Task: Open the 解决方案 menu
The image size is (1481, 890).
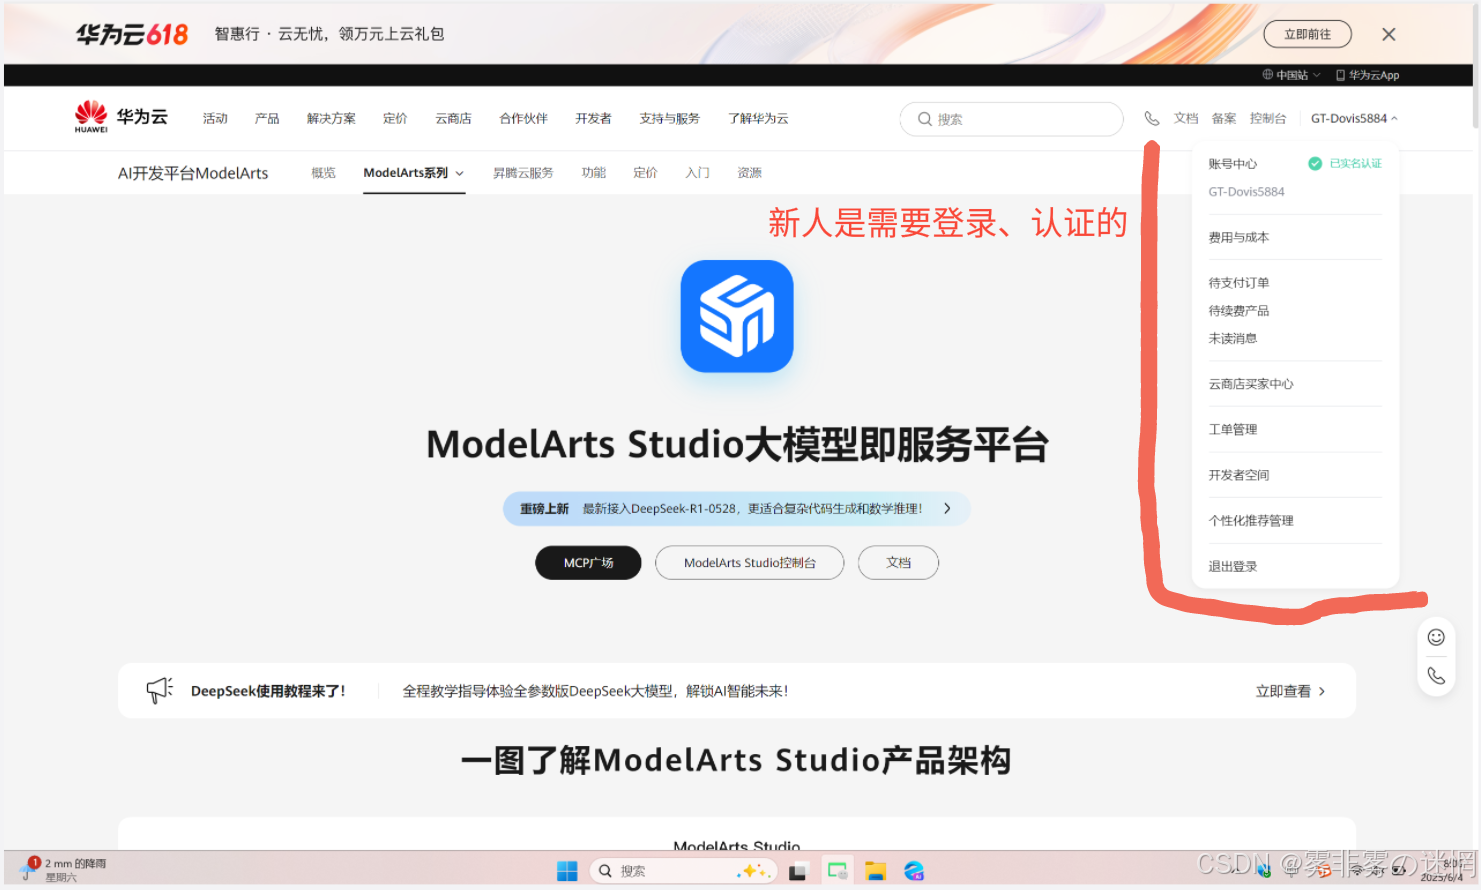Action: [331, 118]
